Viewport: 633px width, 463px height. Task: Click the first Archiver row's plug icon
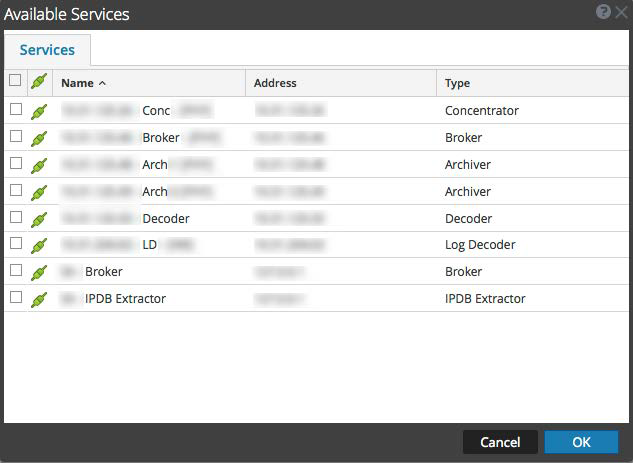click(x=39, y=165)
